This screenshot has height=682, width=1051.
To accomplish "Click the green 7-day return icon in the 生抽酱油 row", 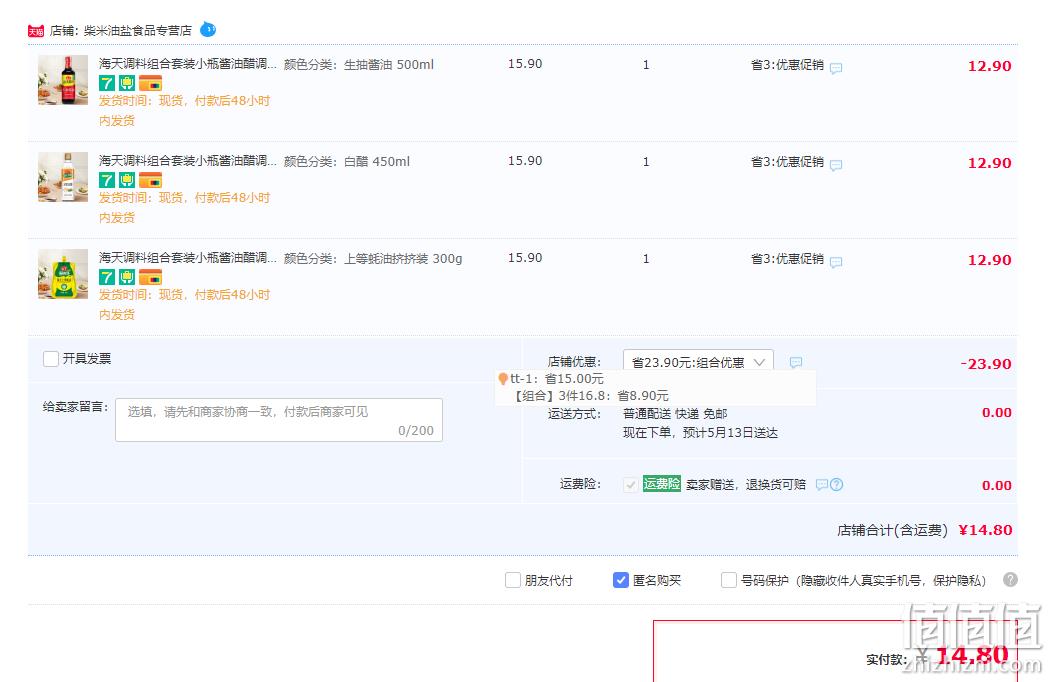I will 107,83.
